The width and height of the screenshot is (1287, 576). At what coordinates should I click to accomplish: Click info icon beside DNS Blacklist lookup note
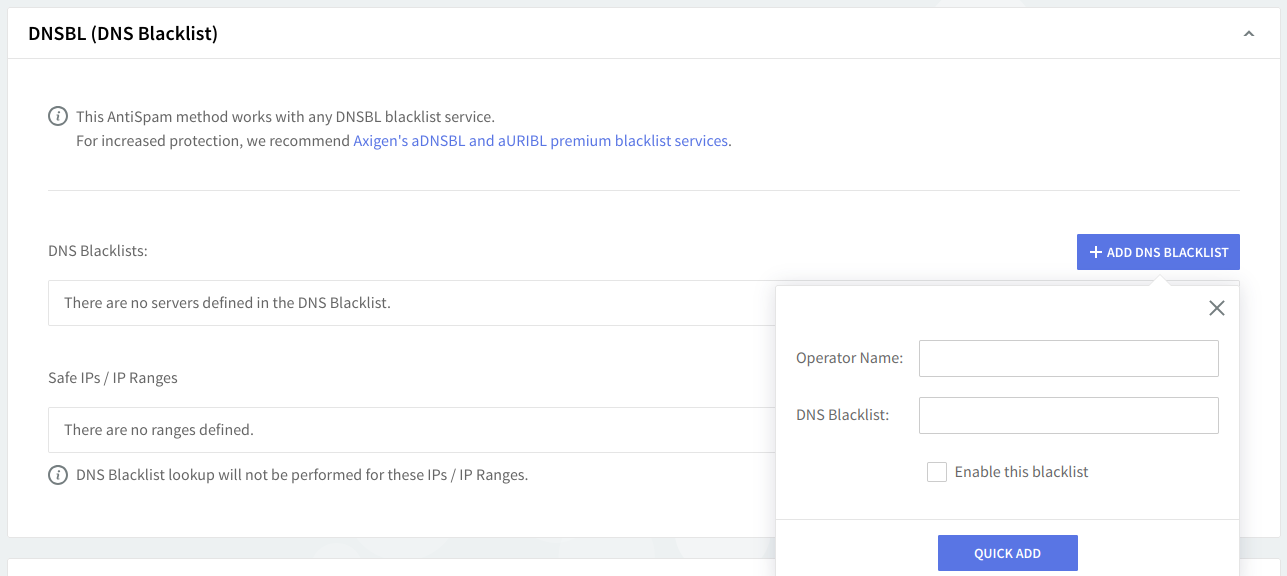pos(59,475)
